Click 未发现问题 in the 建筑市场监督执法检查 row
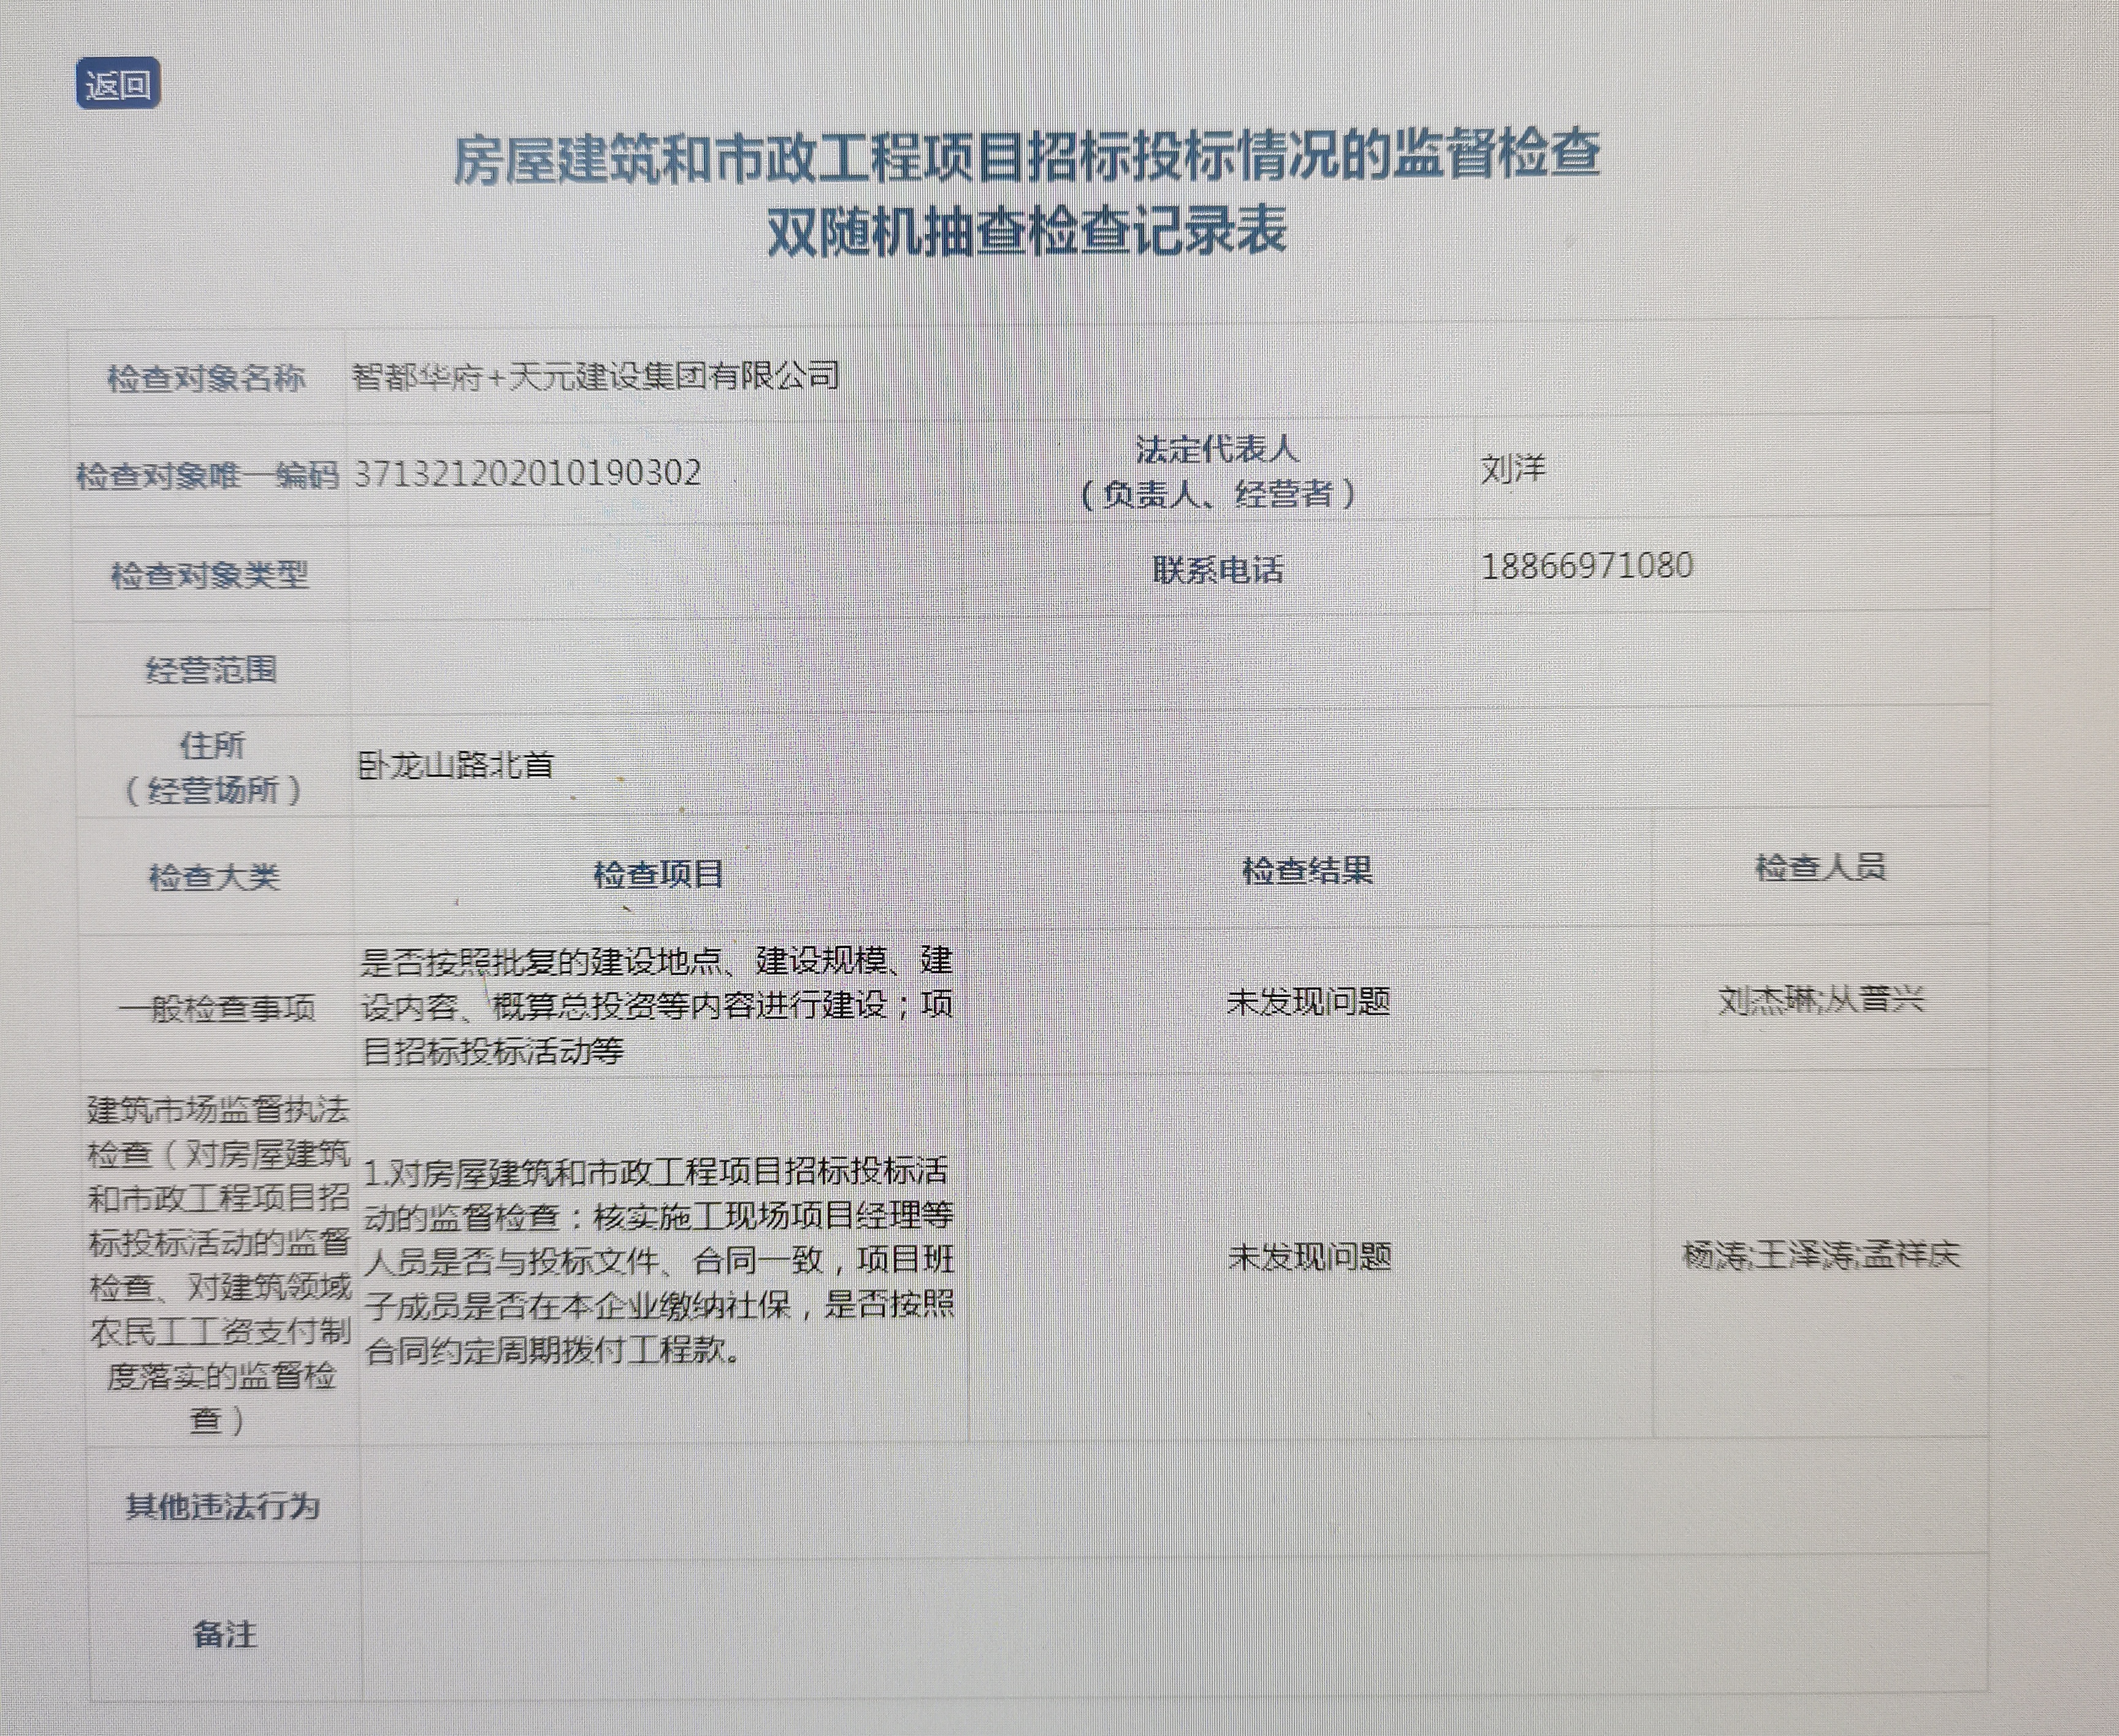This screenshot has width=2119, height=1736. click(1309, 1256)
